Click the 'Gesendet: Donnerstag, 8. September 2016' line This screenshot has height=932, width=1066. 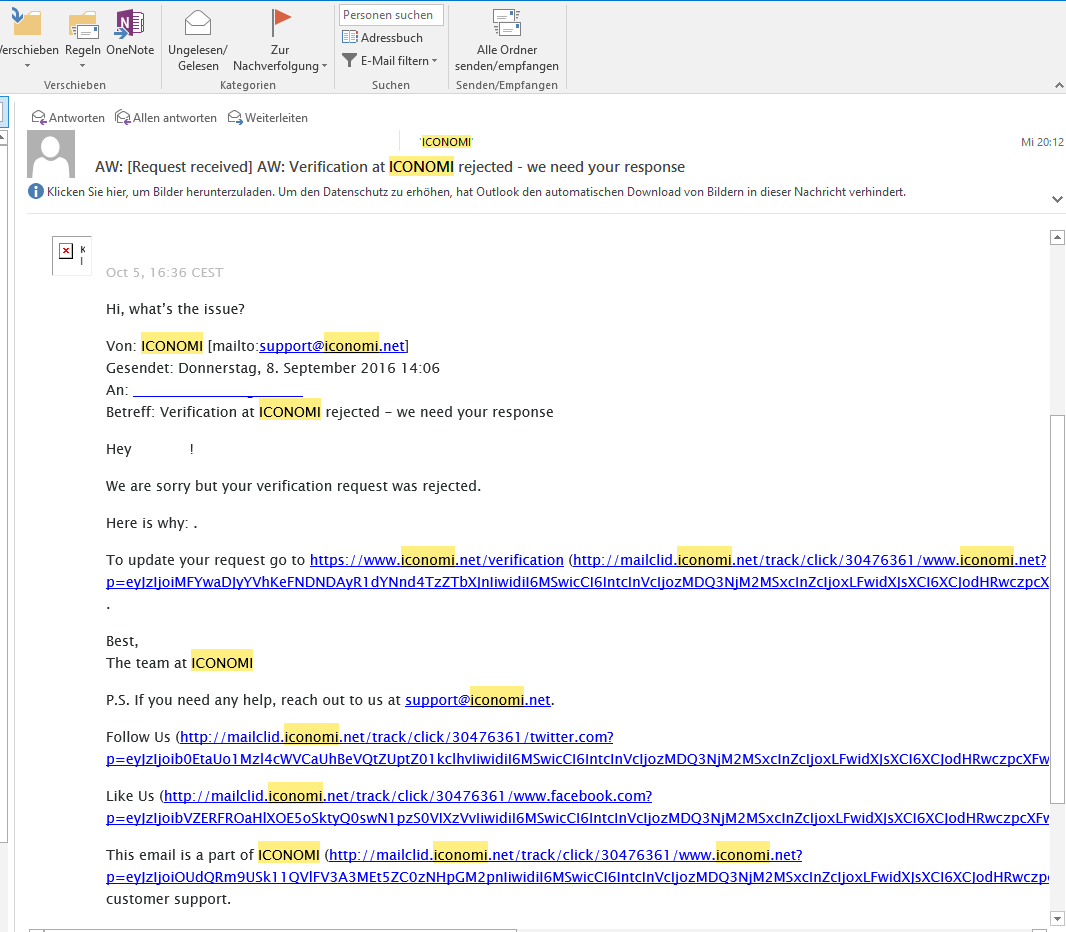(273, 368)
